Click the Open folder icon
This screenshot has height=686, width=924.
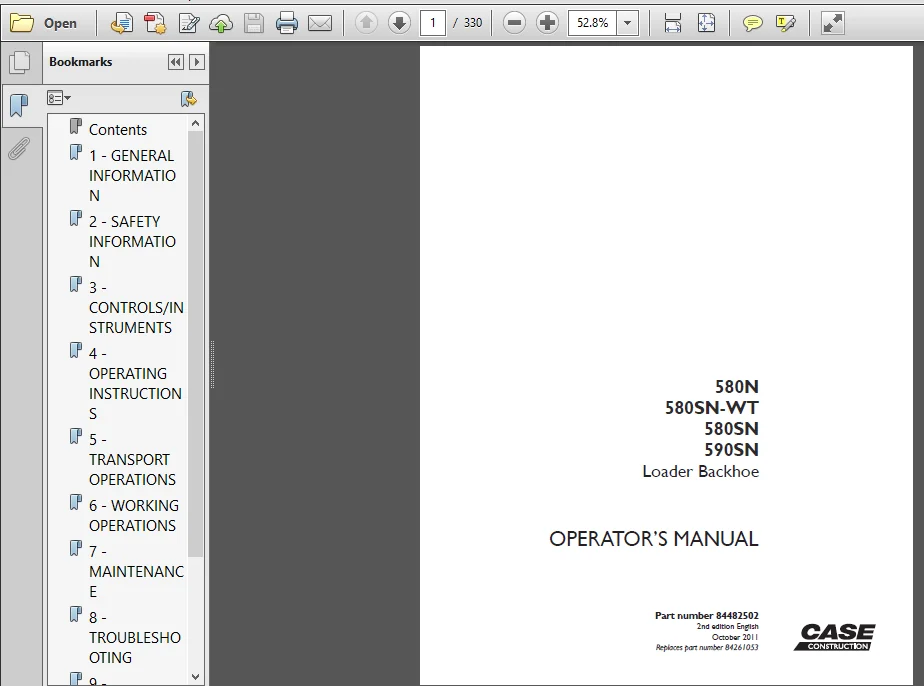22,23
